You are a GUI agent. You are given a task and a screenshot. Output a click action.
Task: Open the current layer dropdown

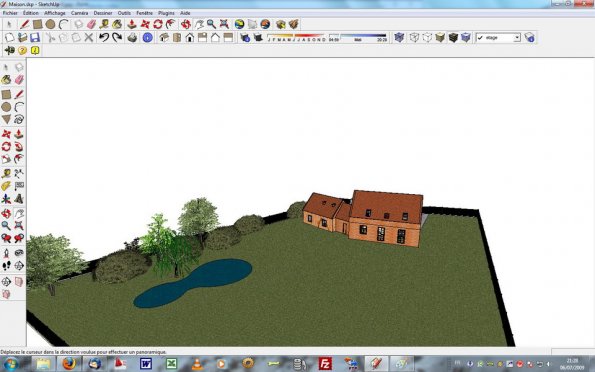pyautogui.click(x=498, y=38)
